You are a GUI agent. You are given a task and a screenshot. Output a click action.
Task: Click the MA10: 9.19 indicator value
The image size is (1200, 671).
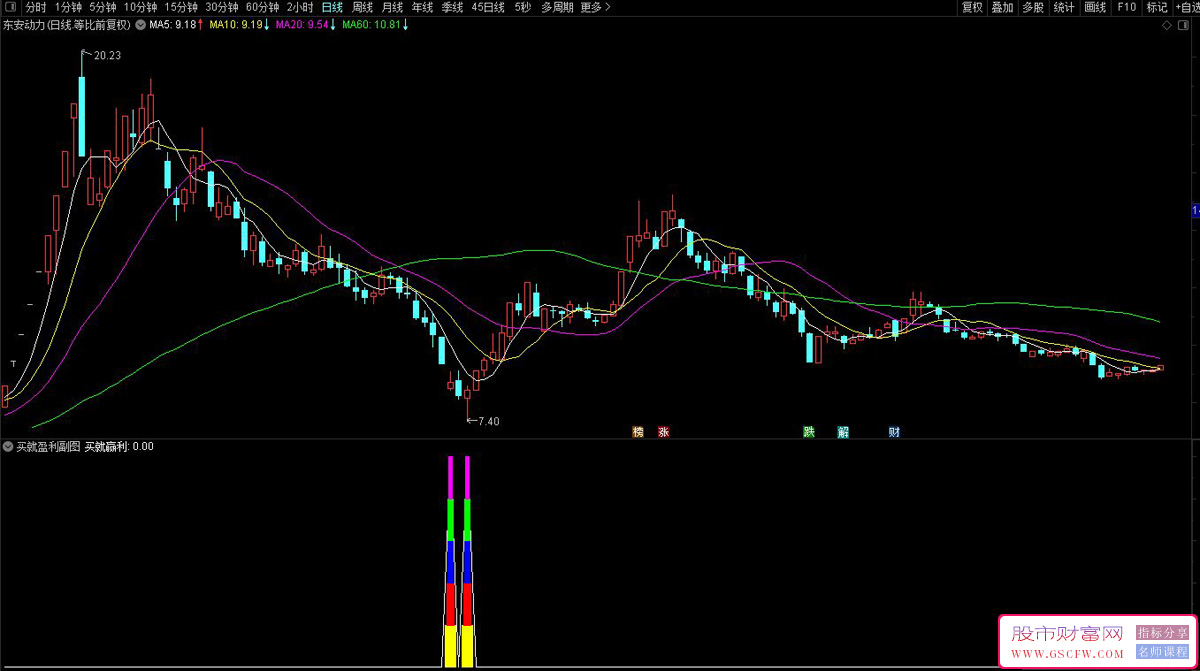click(238, 24)
